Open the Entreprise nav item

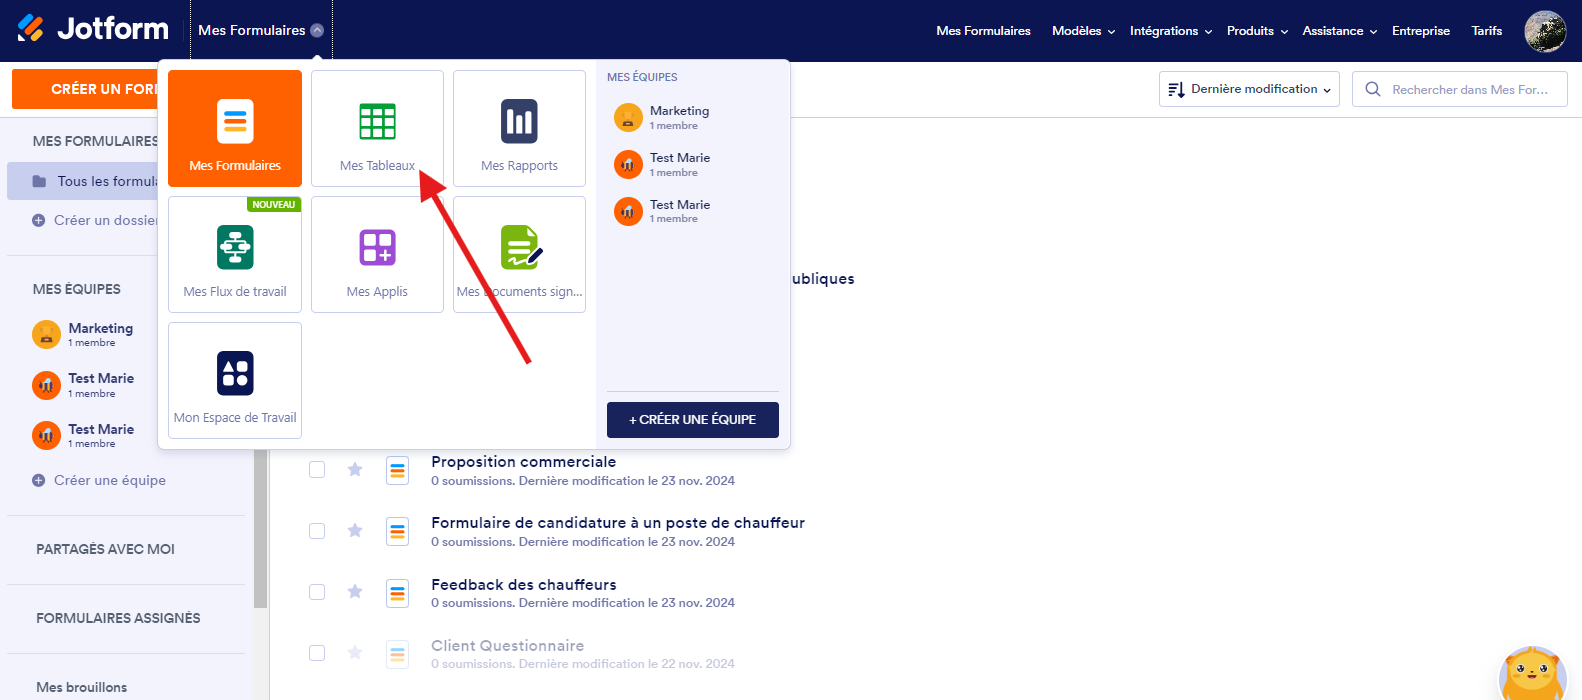point(1420,31)
